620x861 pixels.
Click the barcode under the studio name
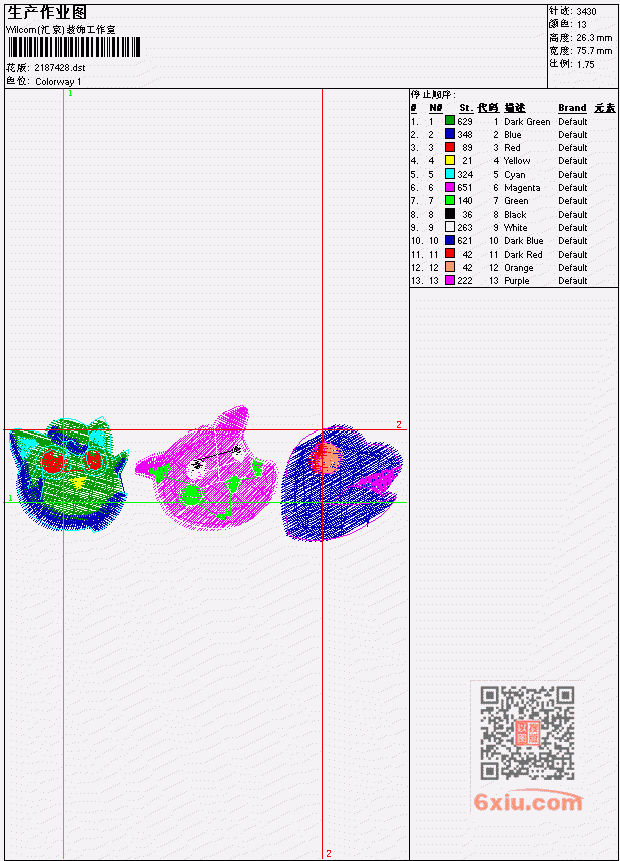tap(74, 47)
